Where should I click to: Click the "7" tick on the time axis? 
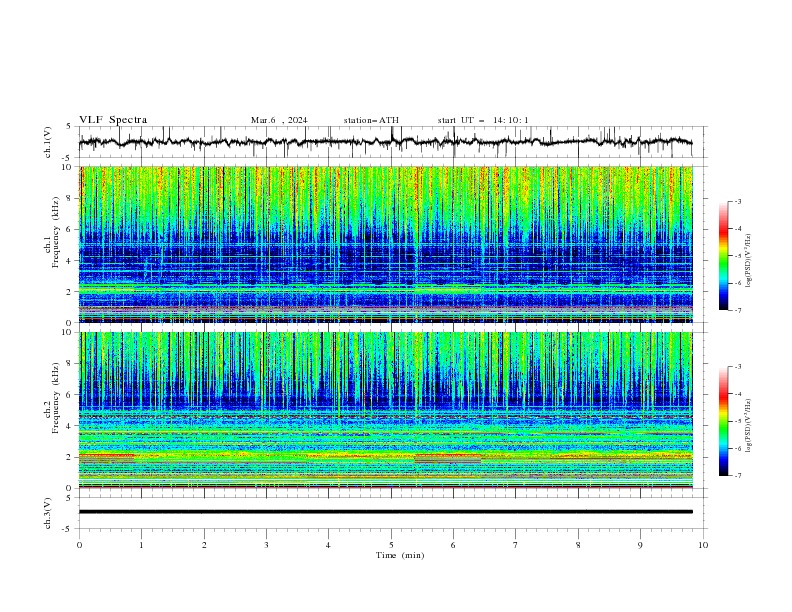516,545
